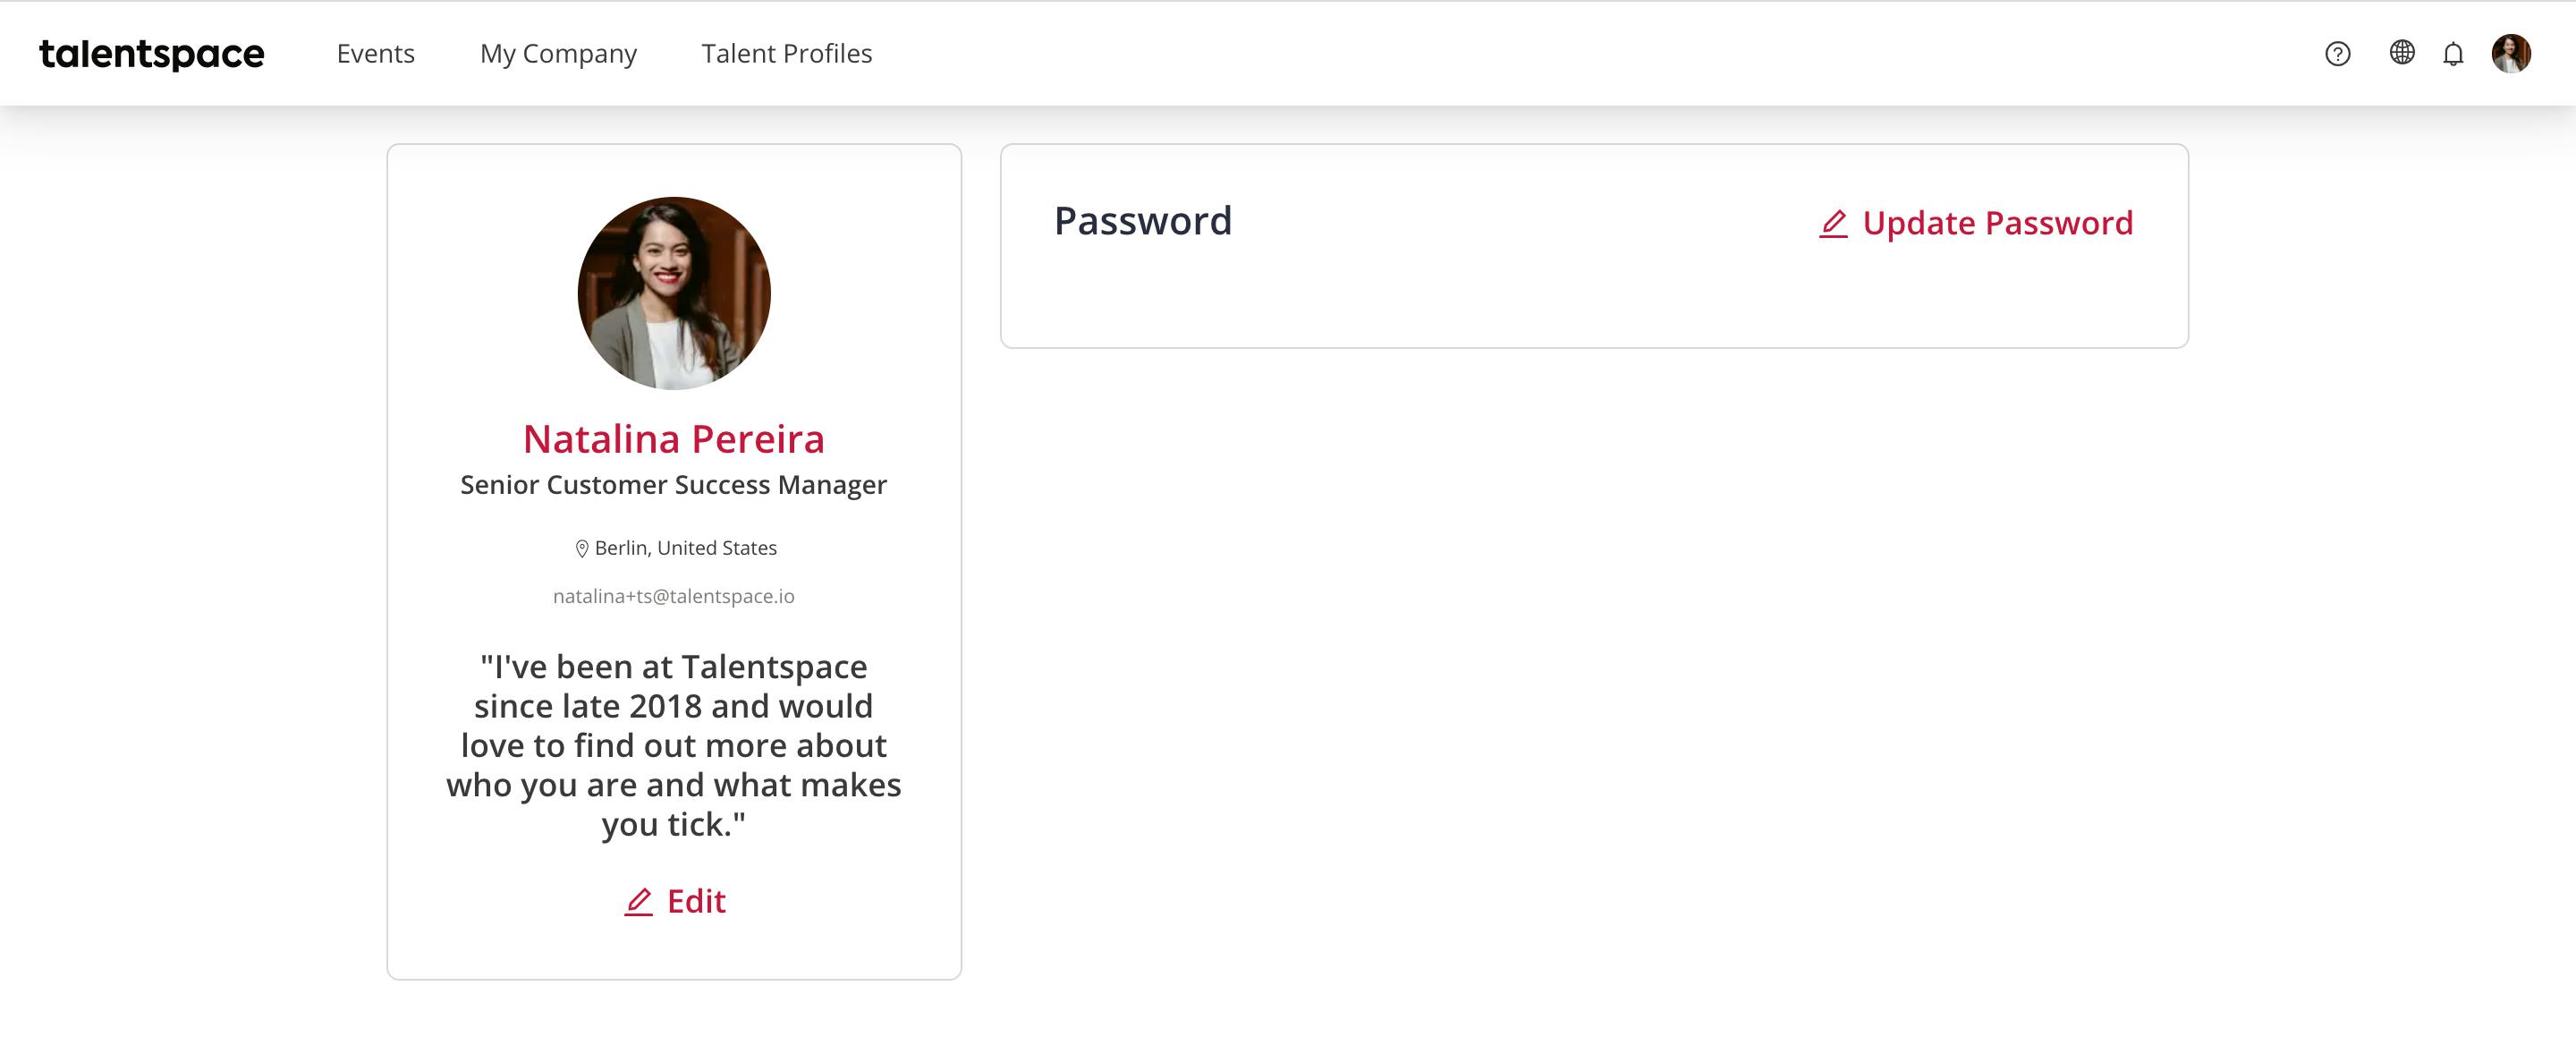
Task: Open notifications bell icon
Action: pos(2453,54)
